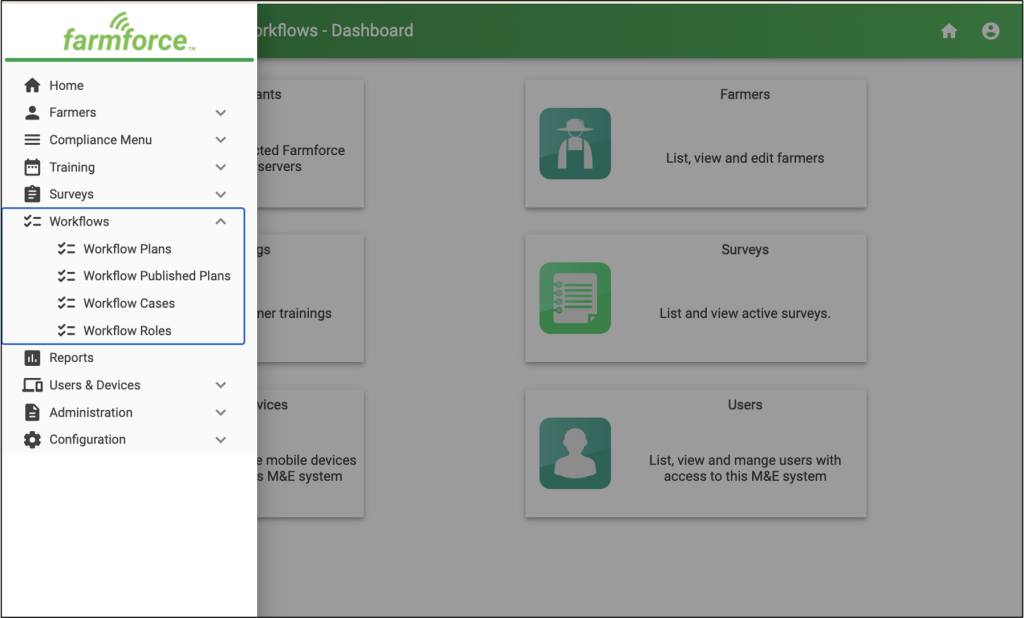This screenshot has height=618, width=1024.
Task: Click the Surveys card document icon
Action: 575,298
